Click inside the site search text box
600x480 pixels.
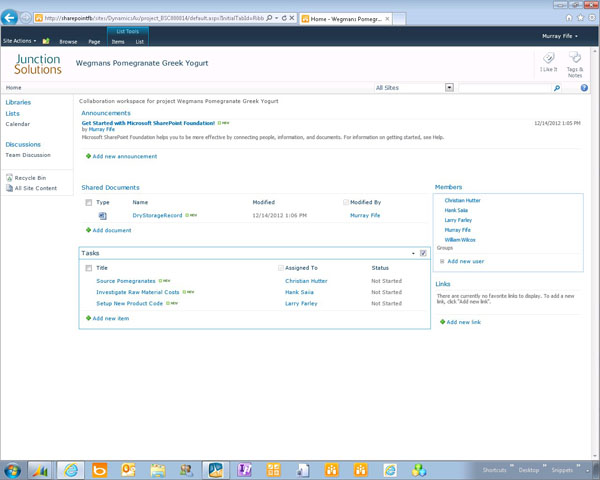[505, 88]
